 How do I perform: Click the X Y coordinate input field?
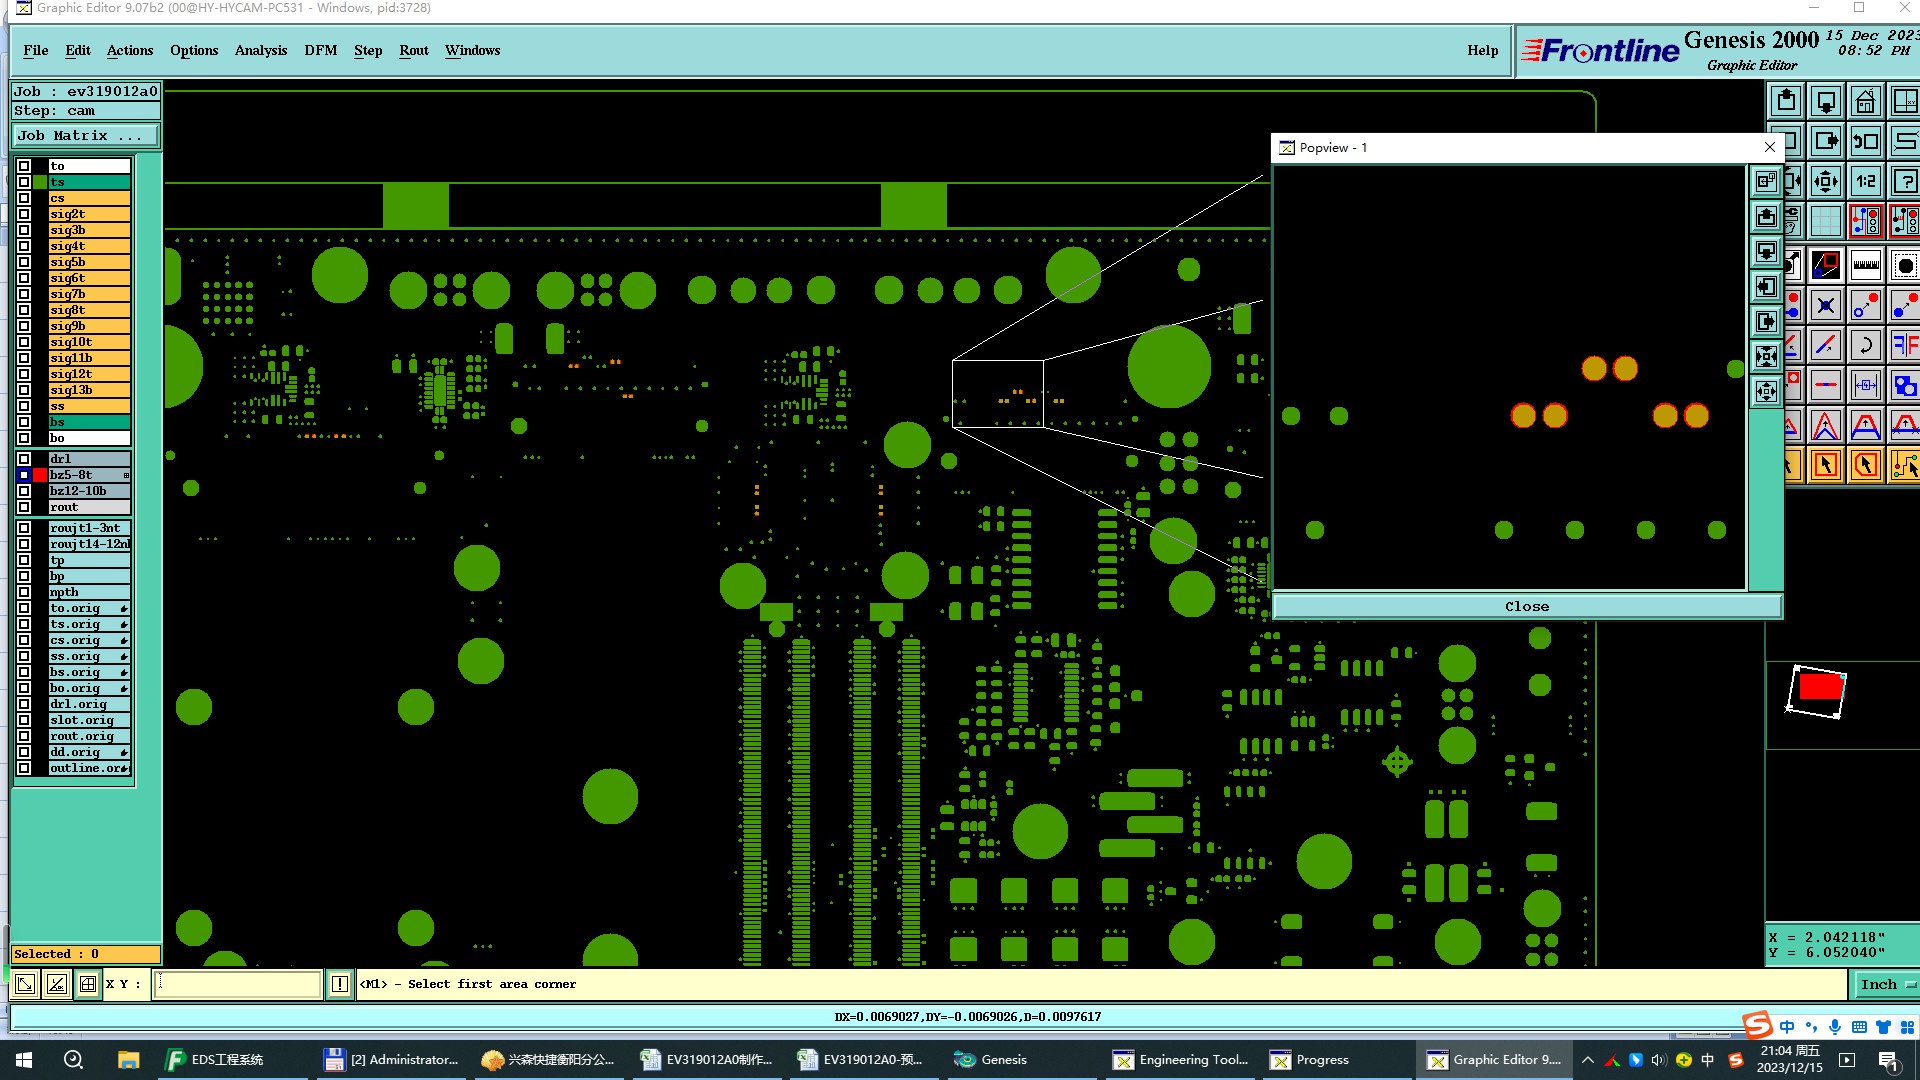point(238,984)
